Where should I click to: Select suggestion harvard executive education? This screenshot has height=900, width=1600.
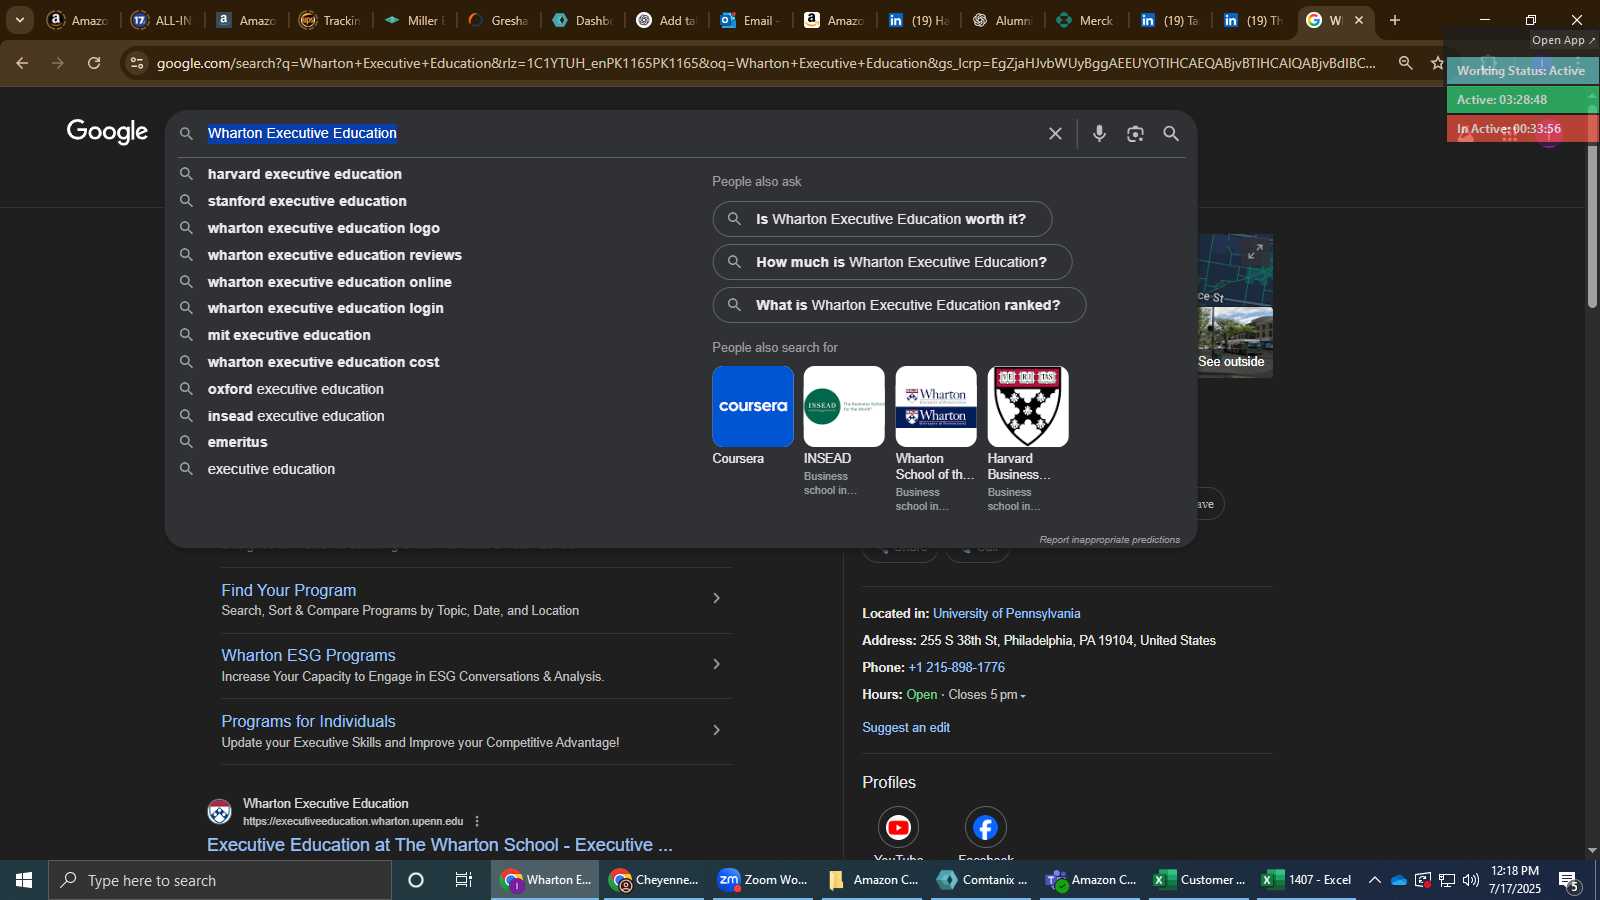304,174
